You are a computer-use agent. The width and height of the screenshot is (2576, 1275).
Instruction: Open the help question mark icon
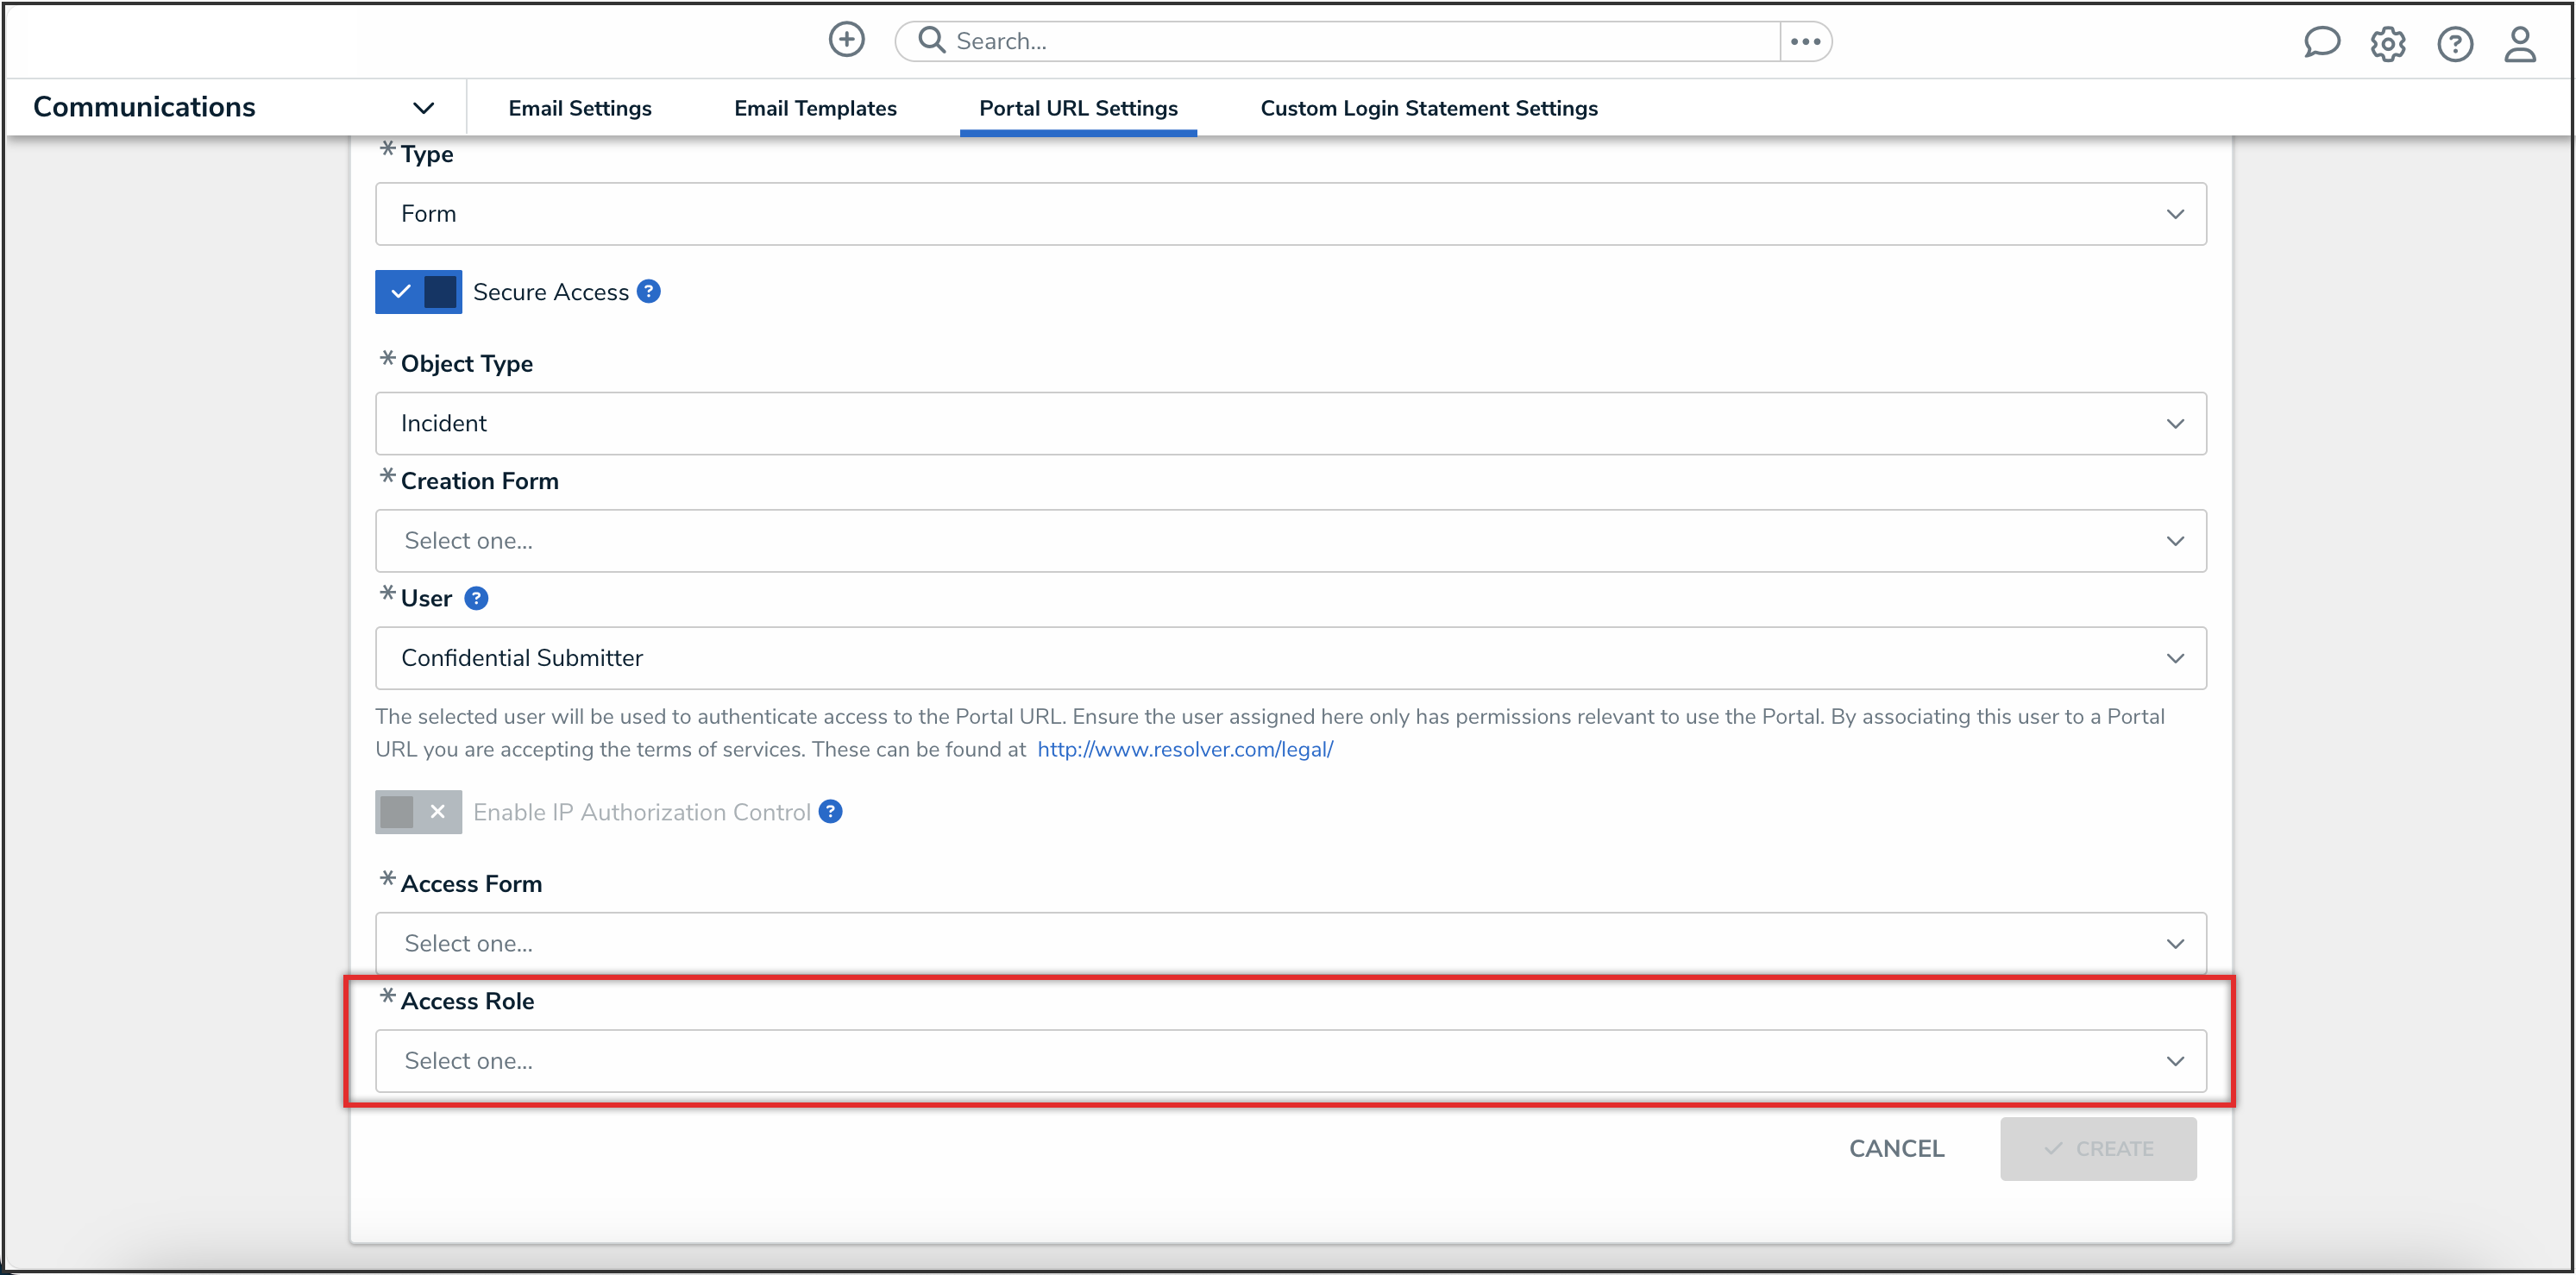tap(2454, 44)
